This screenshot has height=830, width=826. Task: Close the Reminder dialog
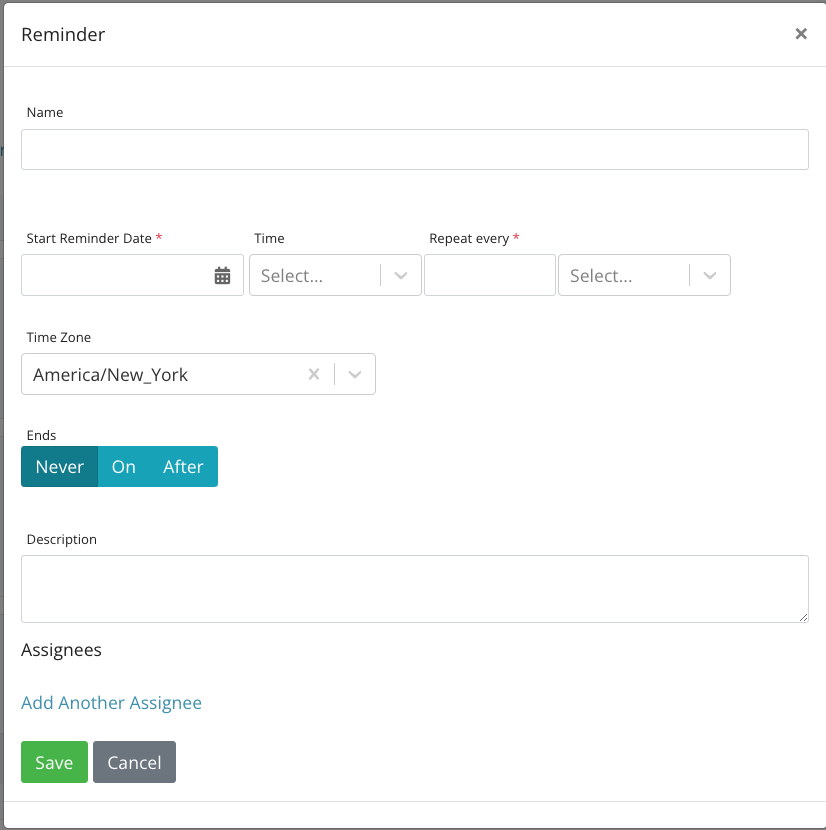pyautogui.click(x=800, y=34)
